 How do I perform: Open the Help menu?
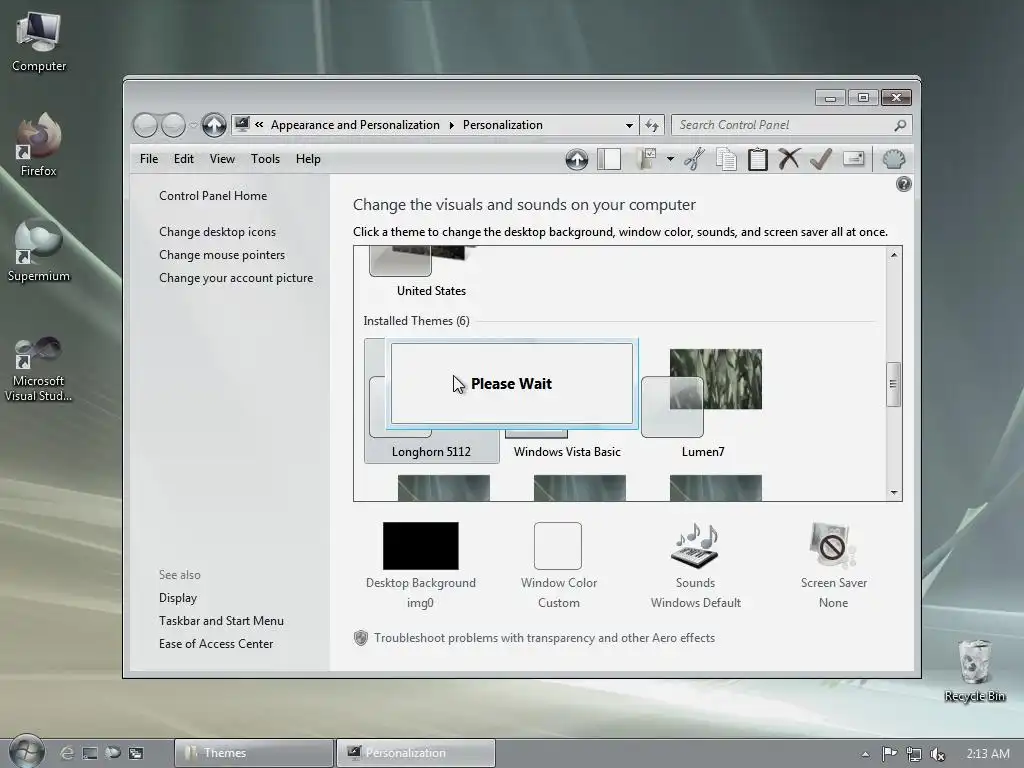pos(308,159)
